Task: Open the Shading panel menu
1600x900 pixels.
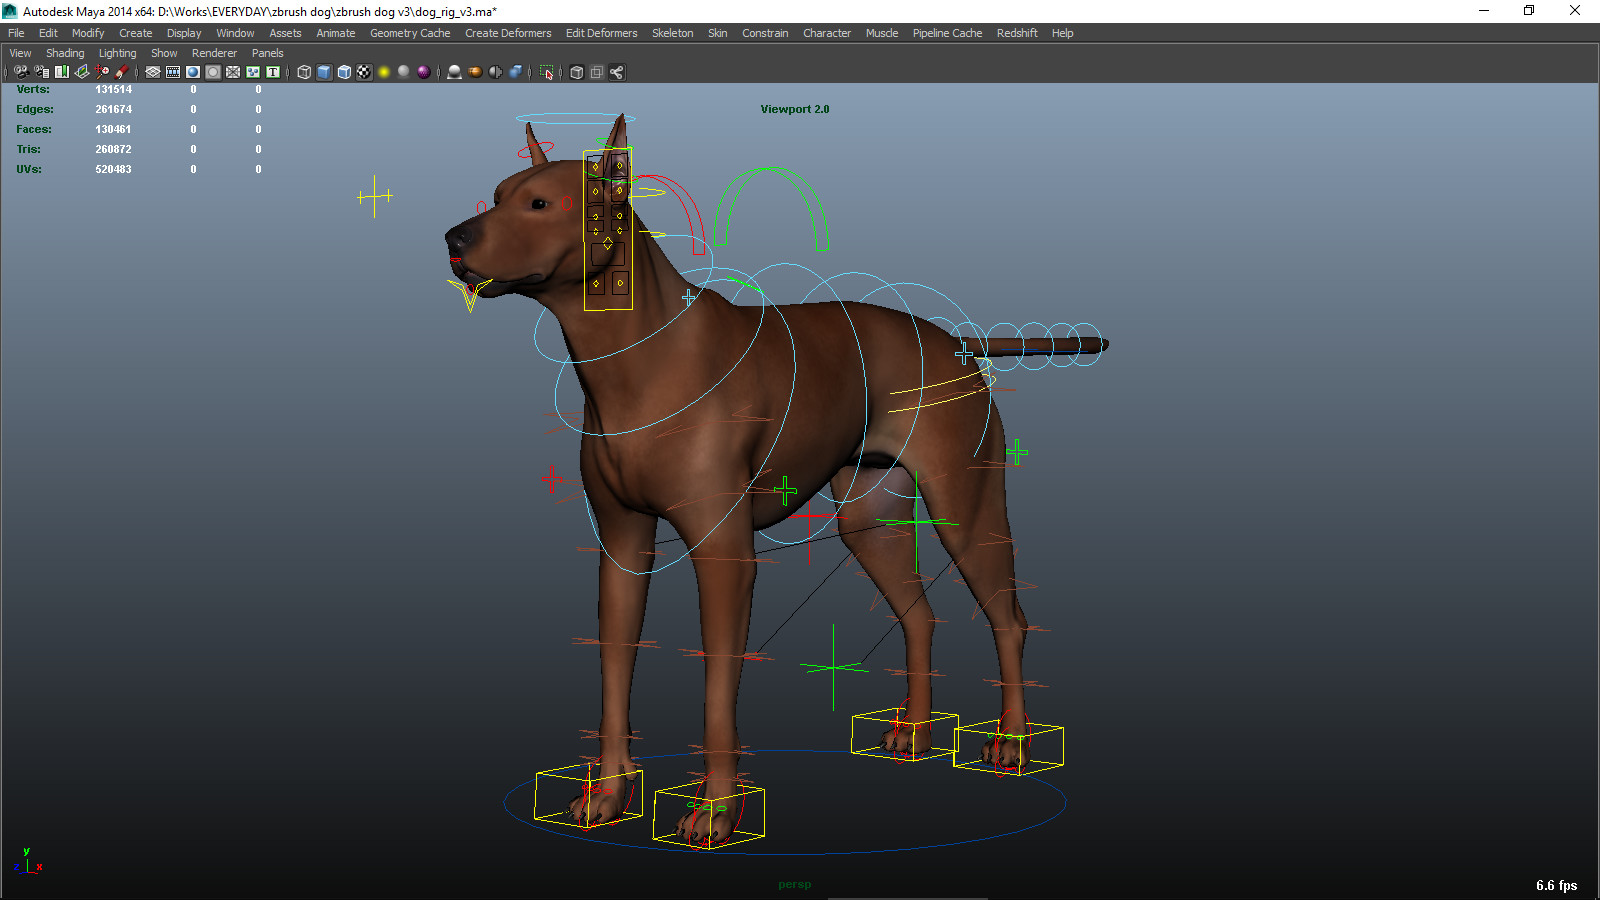Action: 65,52
